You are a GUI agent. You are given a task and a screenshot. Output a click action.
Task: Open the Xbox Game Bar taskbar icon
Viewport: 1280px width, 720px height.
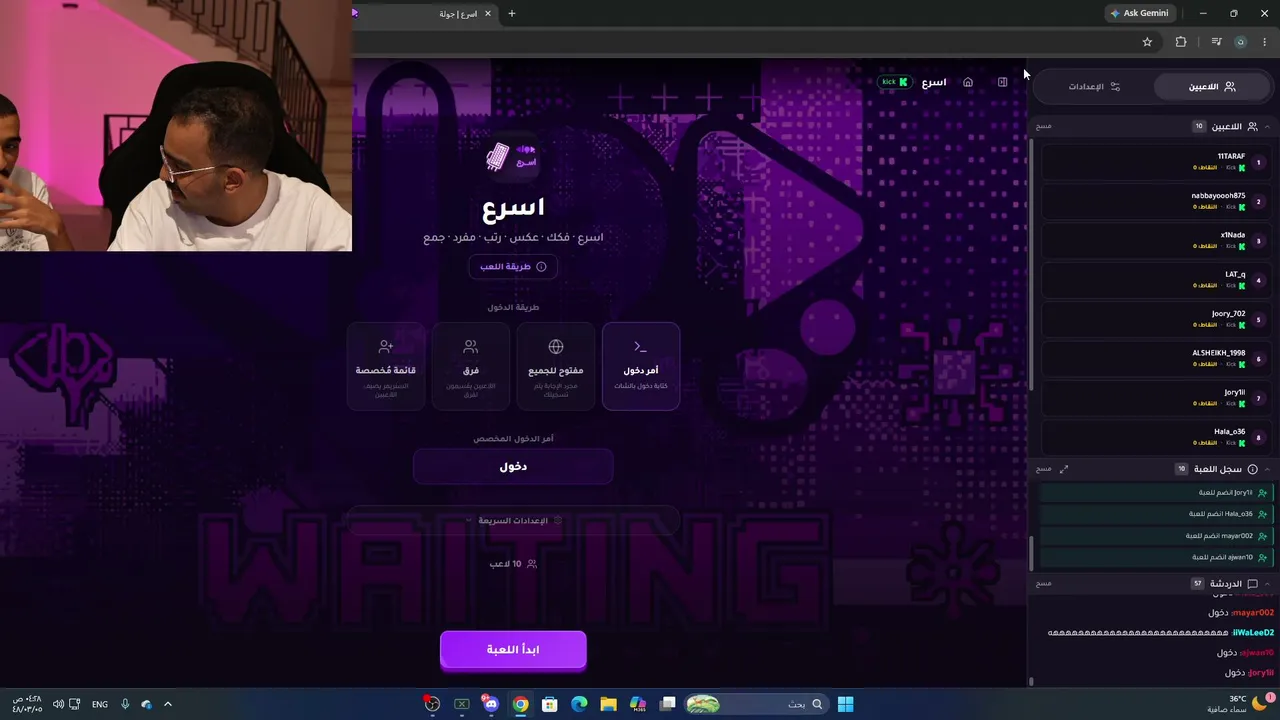(462, 704)
